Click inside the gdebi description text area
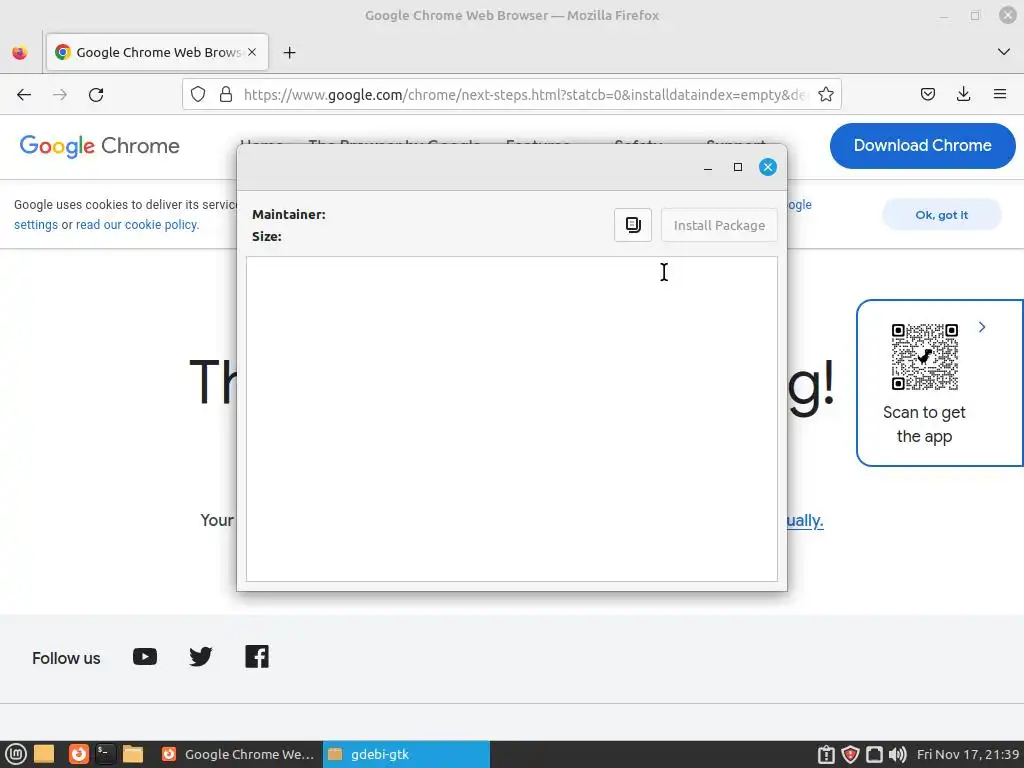 click(x=511, y=419)
